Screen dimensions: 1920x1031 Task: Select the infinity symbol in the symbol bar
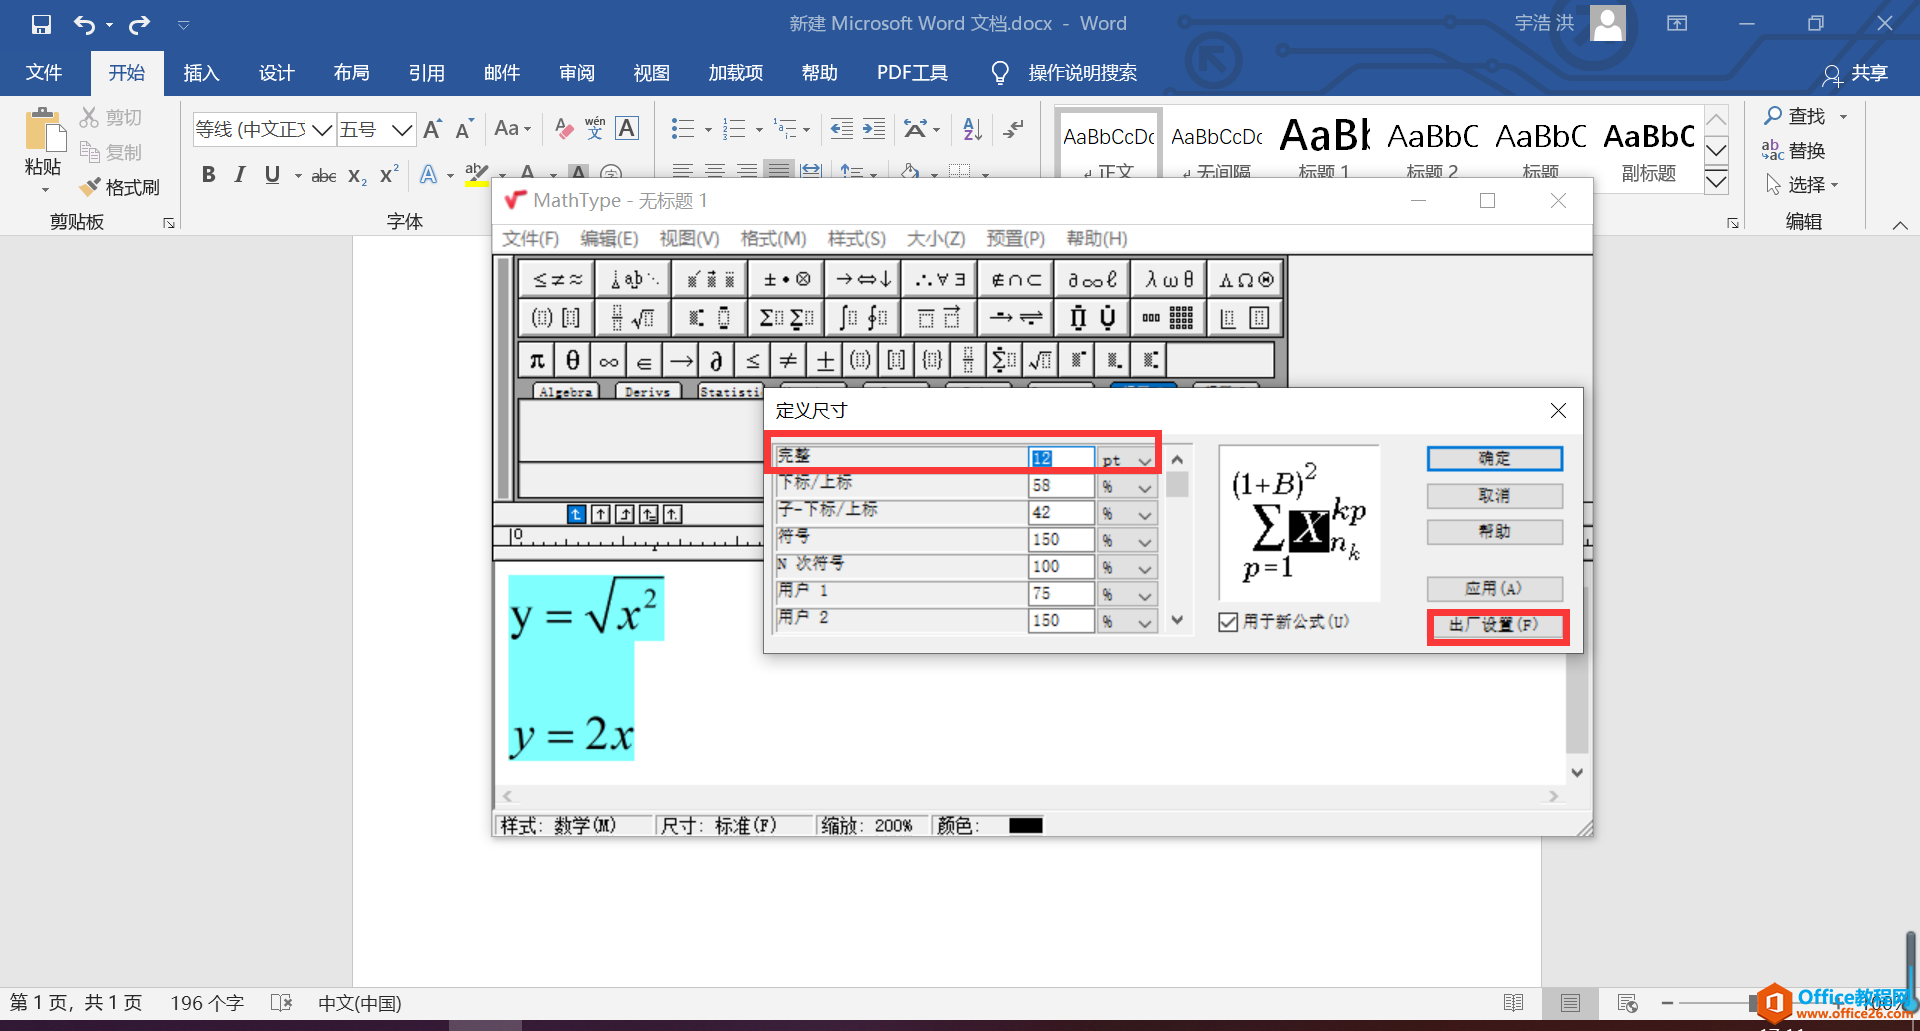pos(607,359)
